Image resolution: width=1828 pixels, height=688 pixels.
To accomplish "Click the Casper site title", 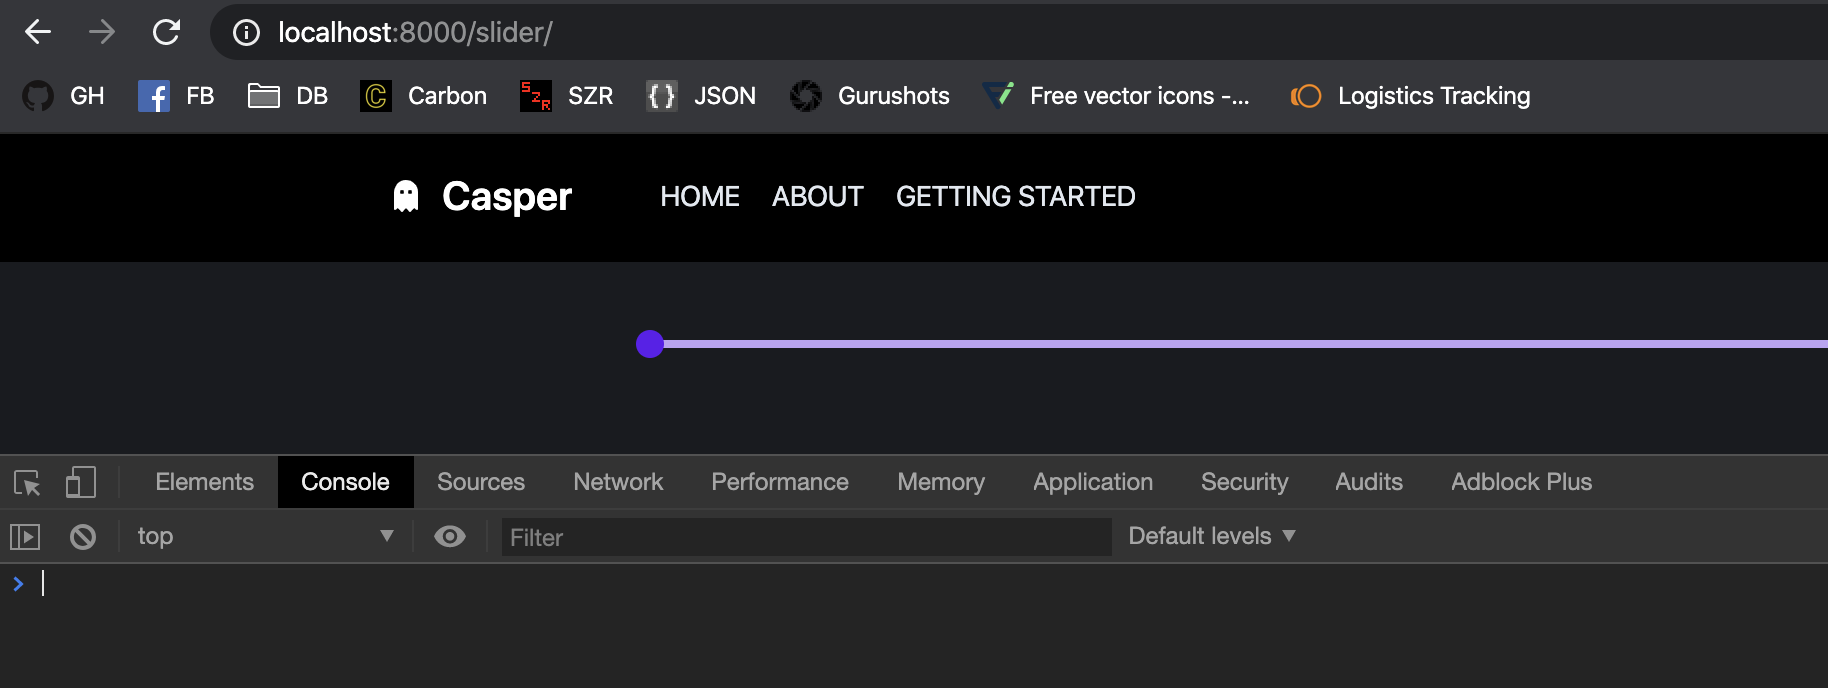I will click(507, 197).
